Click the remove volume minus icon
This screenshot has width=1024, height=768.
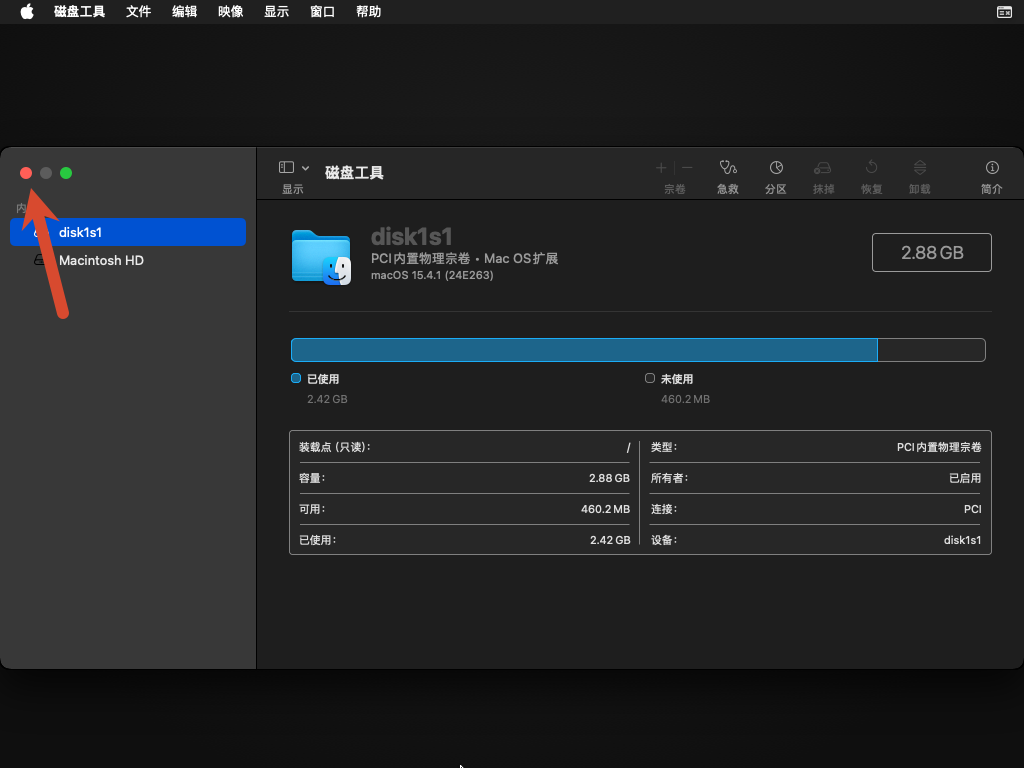[x=687, y=168]
